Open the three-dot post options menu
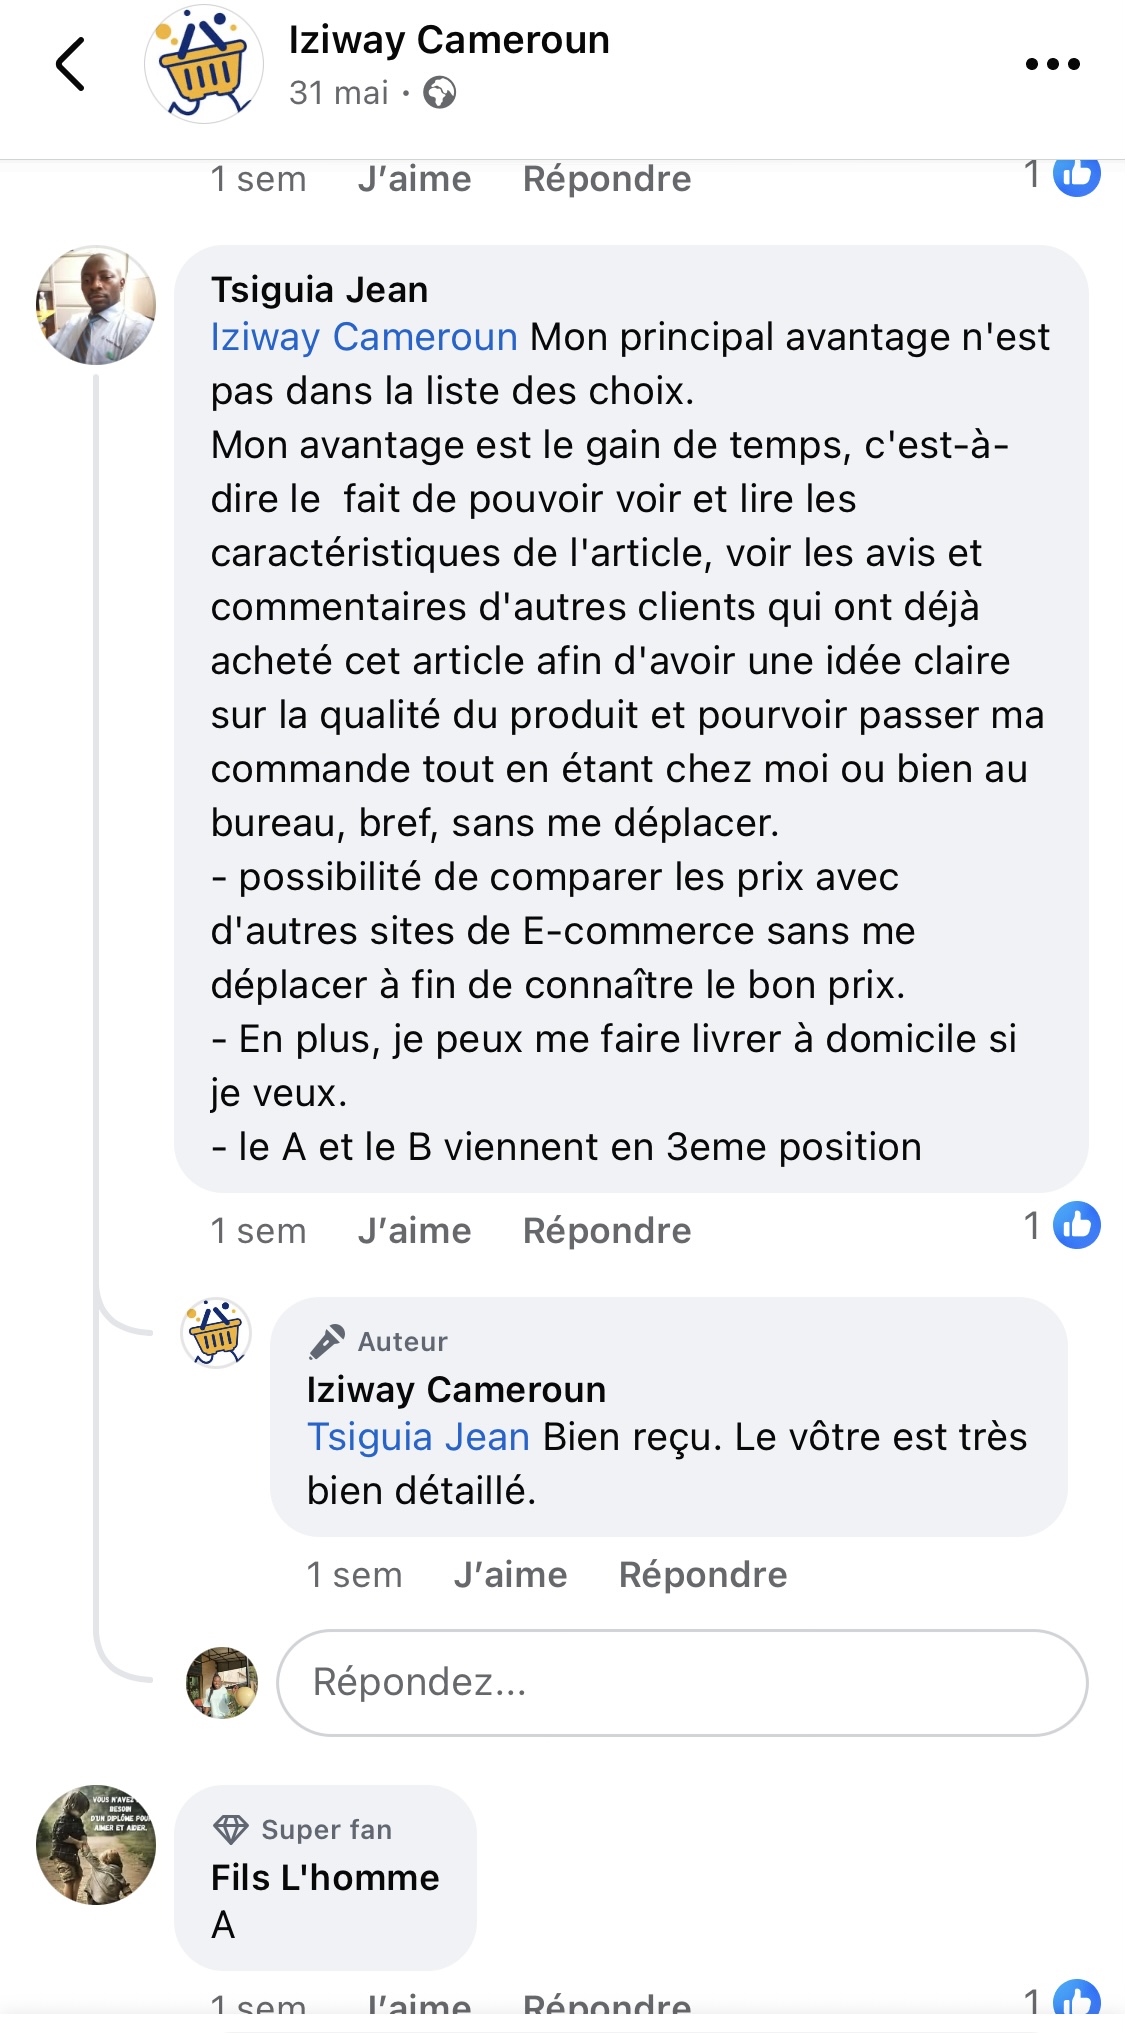This screenshot has width=1125, height=2033. (x=1052, y=65)
